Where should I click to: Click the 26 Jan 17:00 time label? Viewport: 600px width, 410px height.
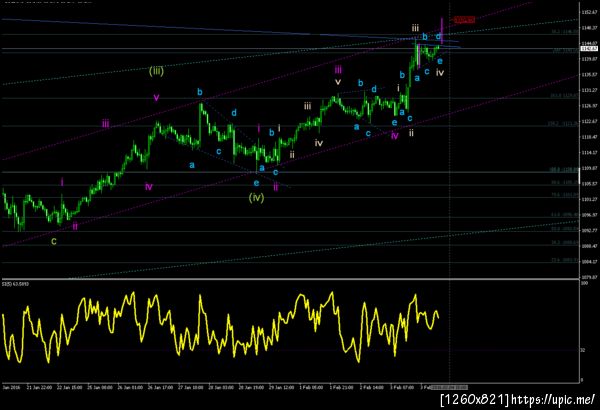pyautogui.click(x=160, y=387)
